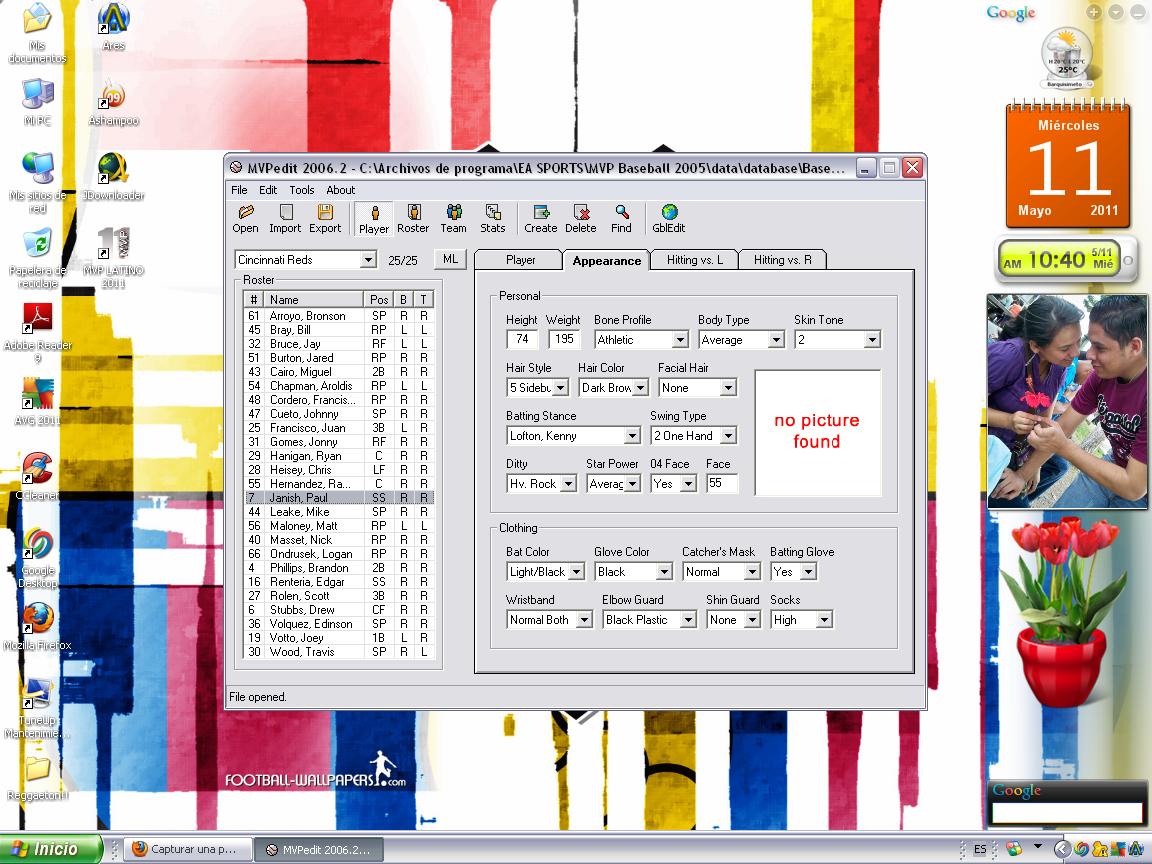Screen dimensions: 1152x864
Task: Select Arroyo, Bronson in roster
Action: coord(339,316)
